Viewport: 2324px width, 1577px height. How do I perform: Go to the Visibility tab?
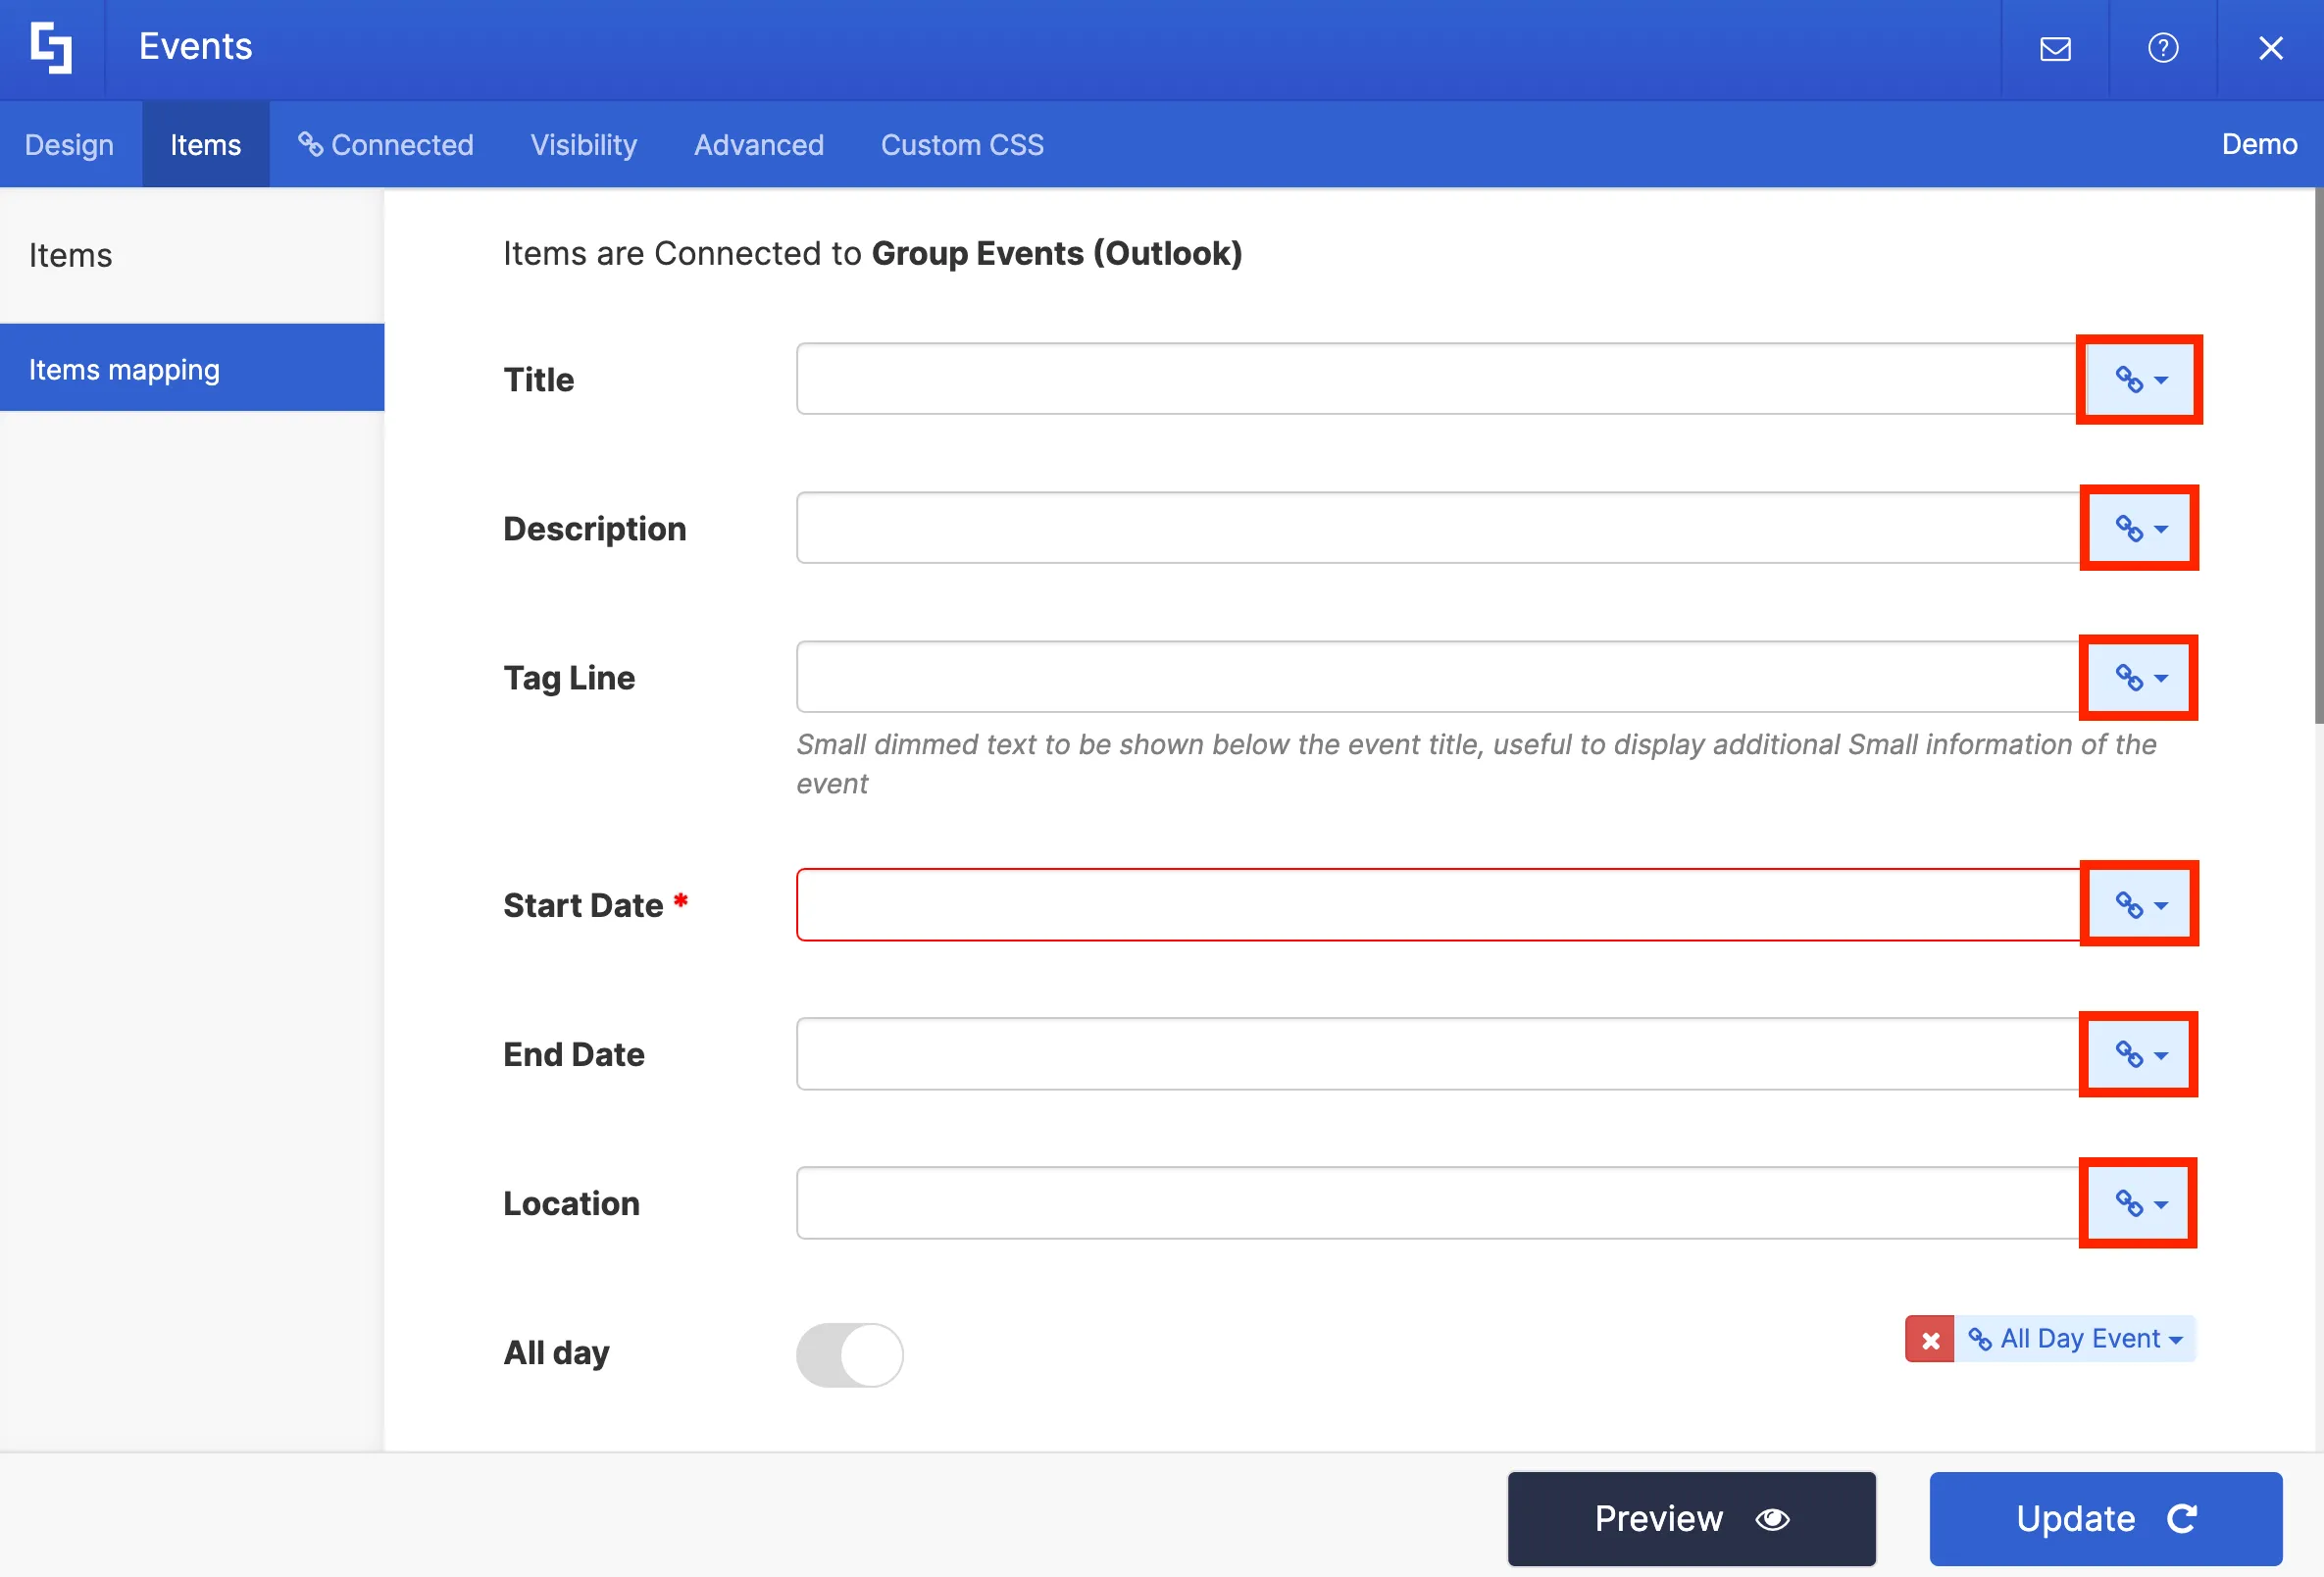click(583, 144)
